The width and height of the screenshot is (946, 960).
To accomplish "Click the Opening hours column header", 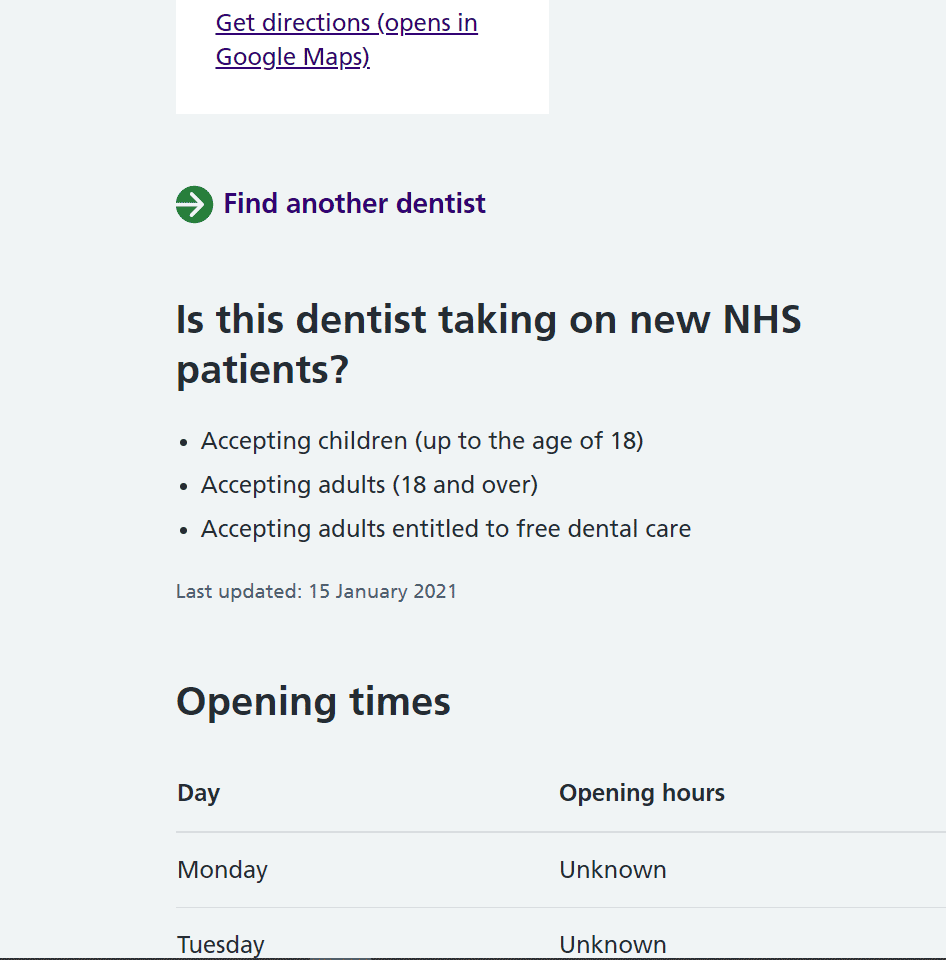I will [641, 793].
